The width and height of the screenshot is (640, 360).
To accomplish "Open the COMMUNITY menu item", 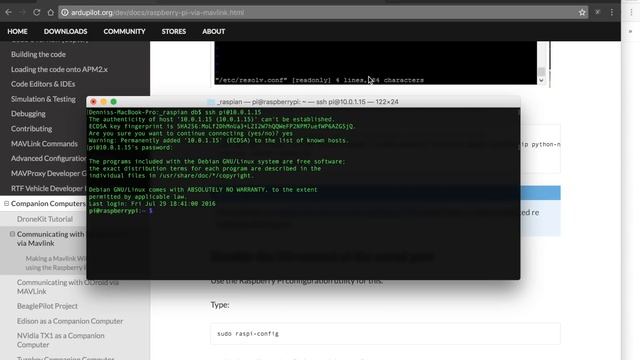I will [x=124, y=31].
